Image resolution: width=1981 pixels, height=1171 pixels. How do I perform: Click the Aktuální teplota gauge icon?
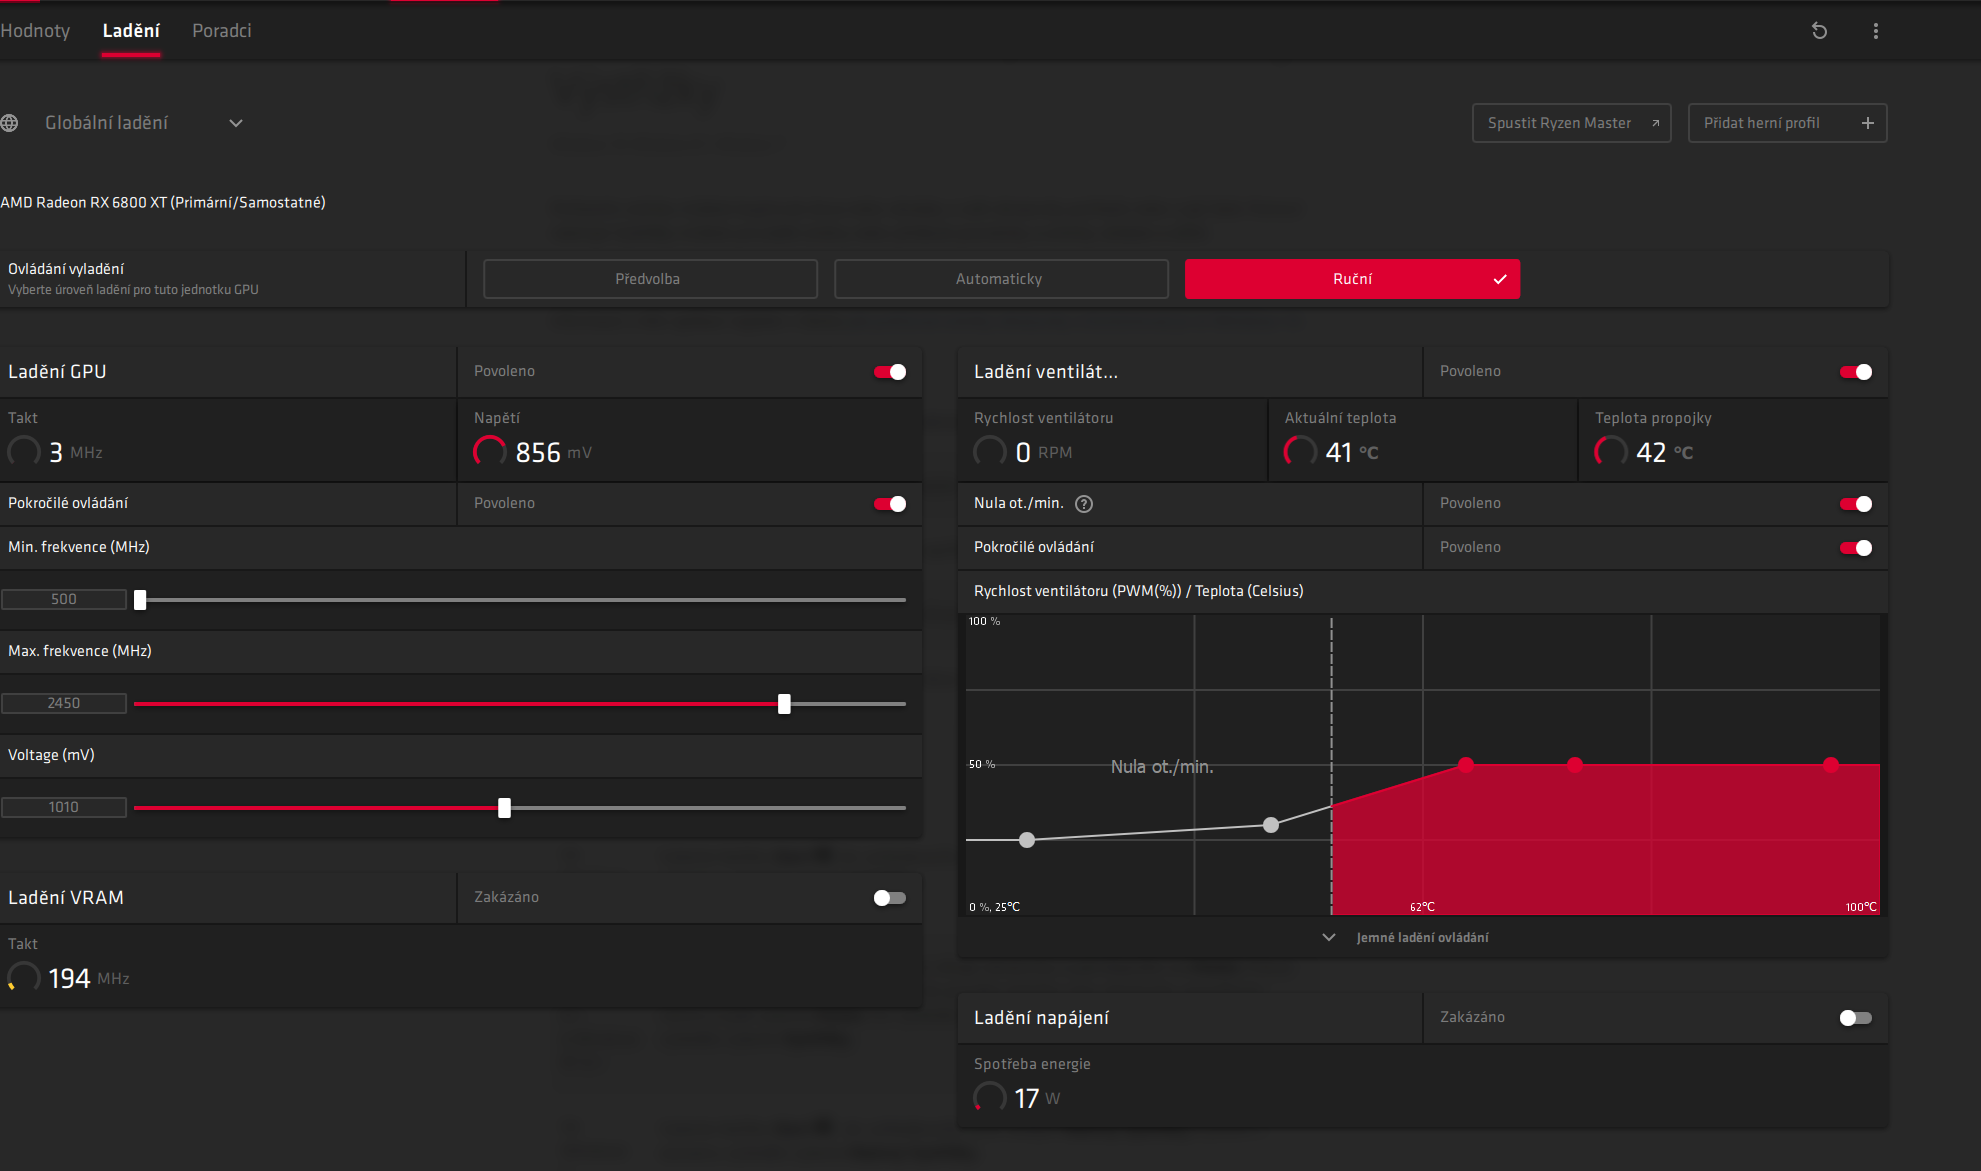point(1300,452)
